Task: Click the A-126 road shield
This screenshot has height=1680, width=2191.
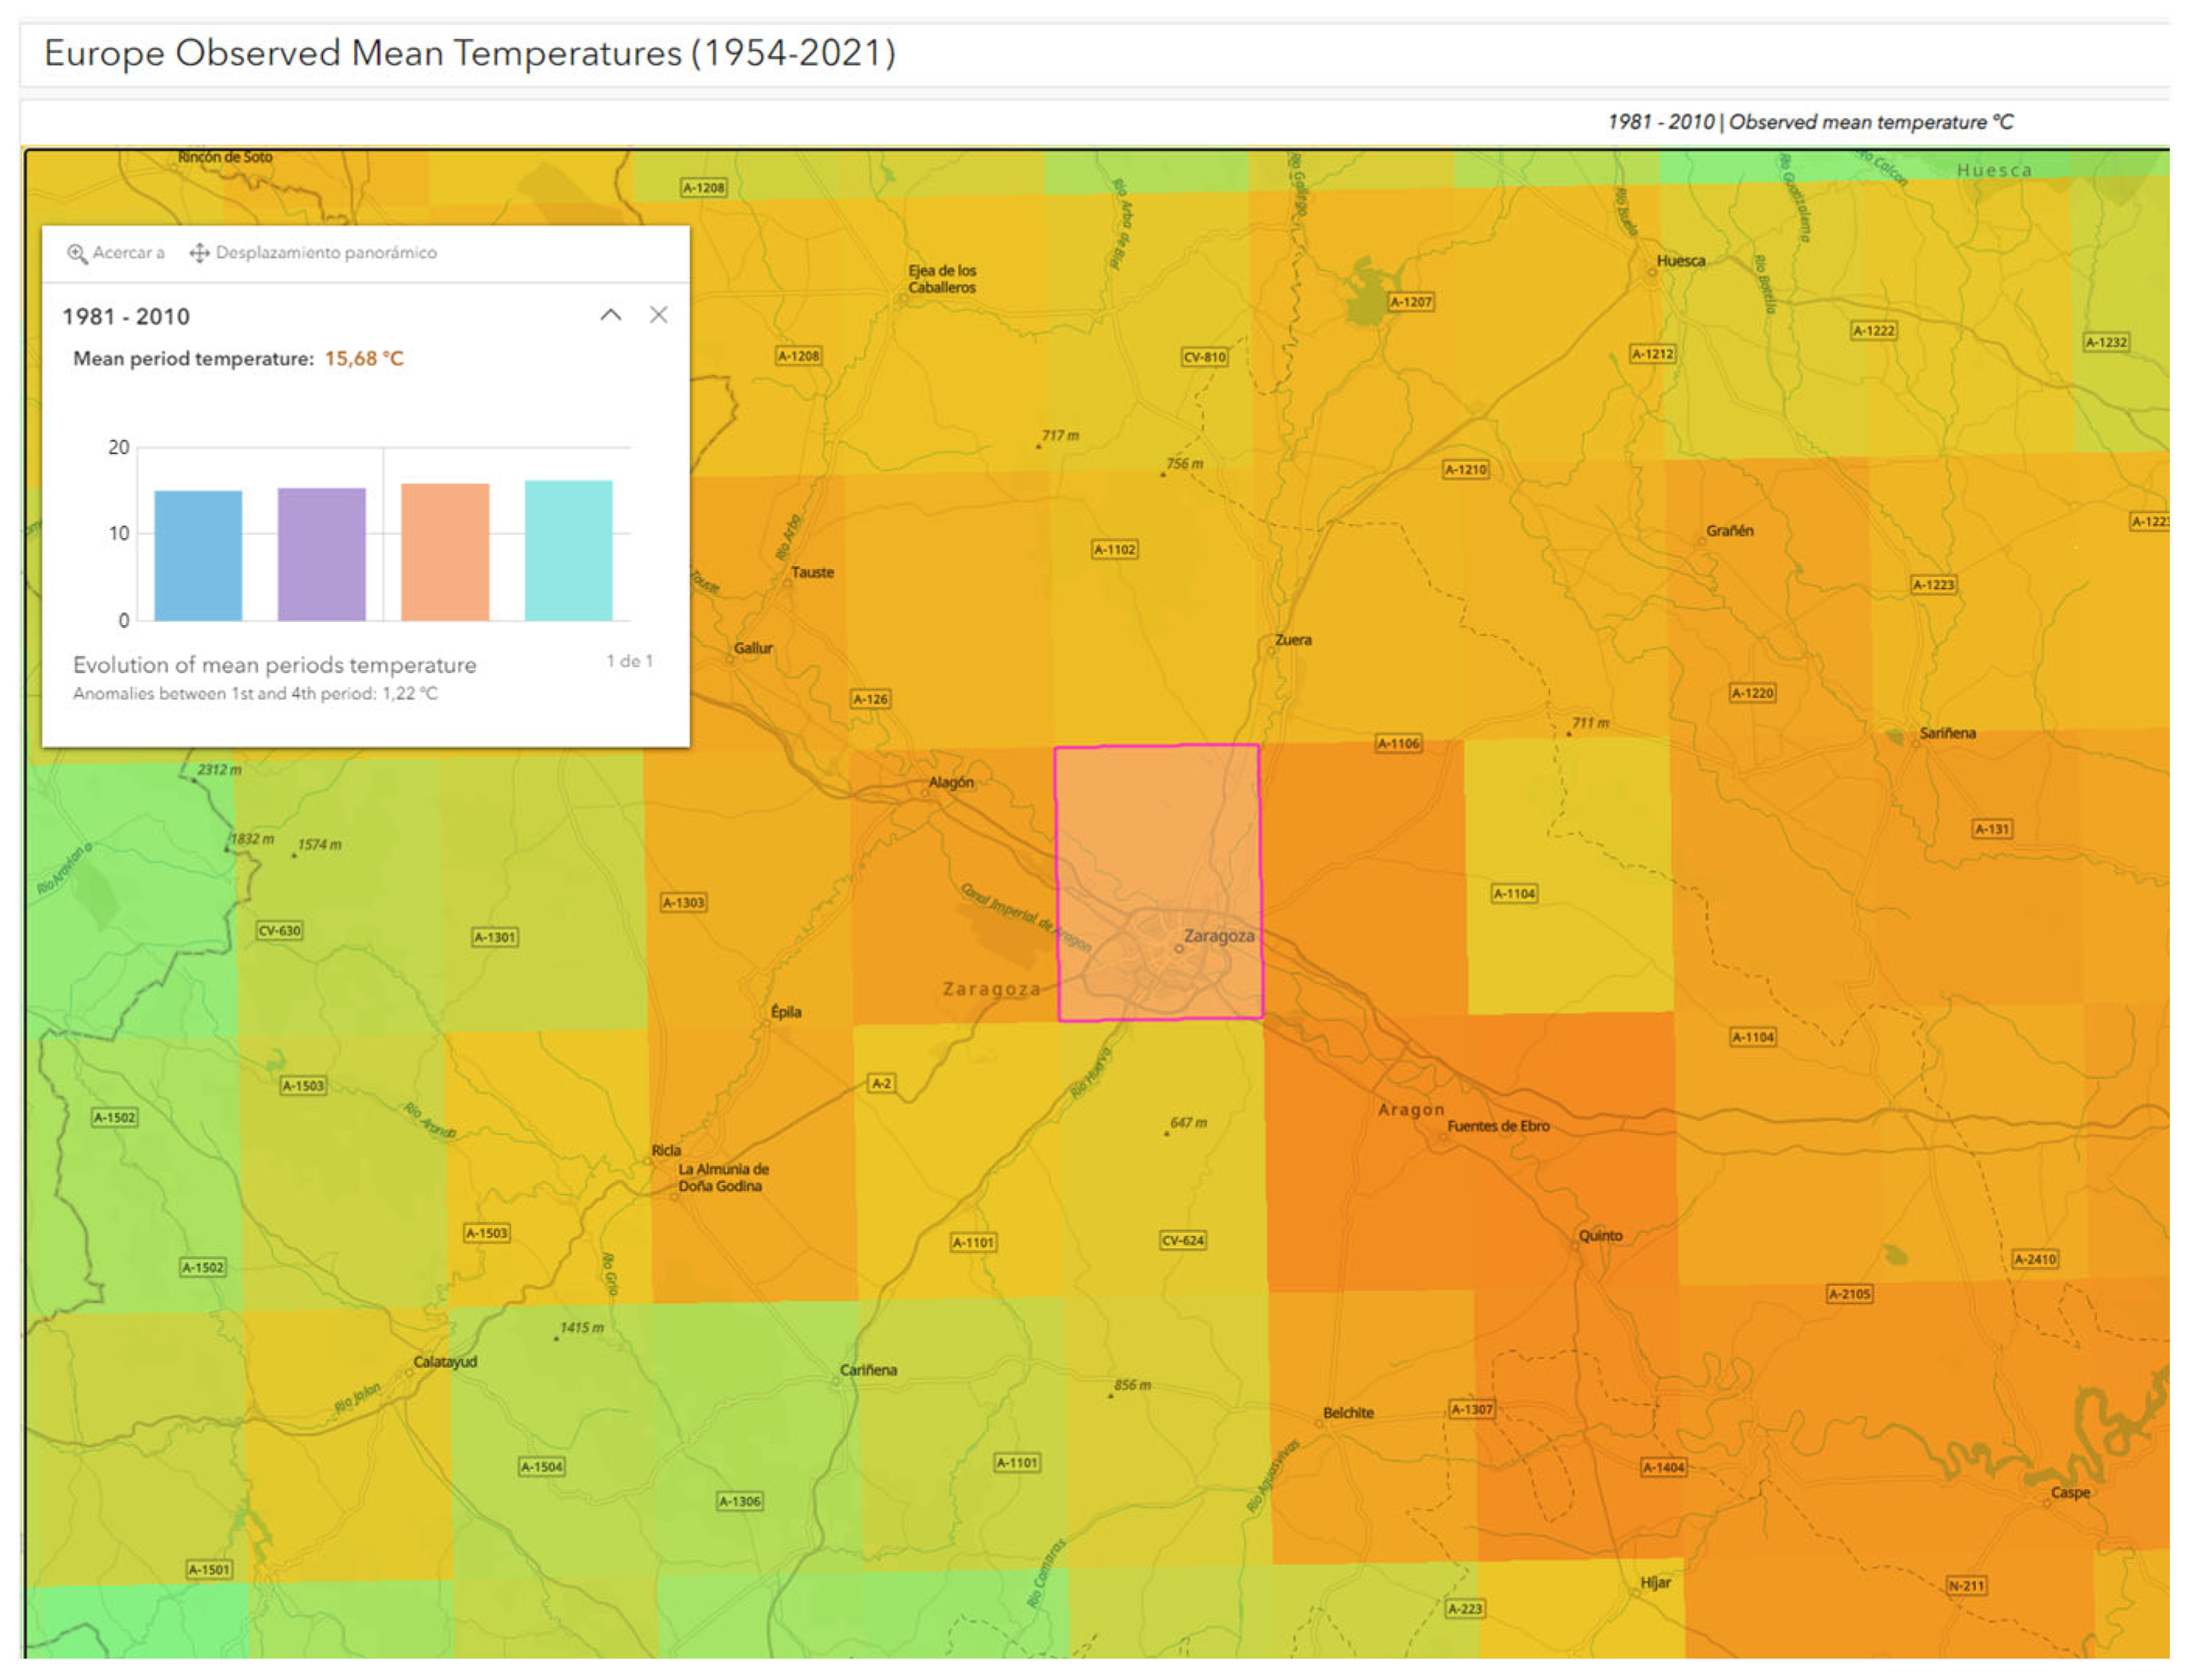Action: tap(870, 699)
